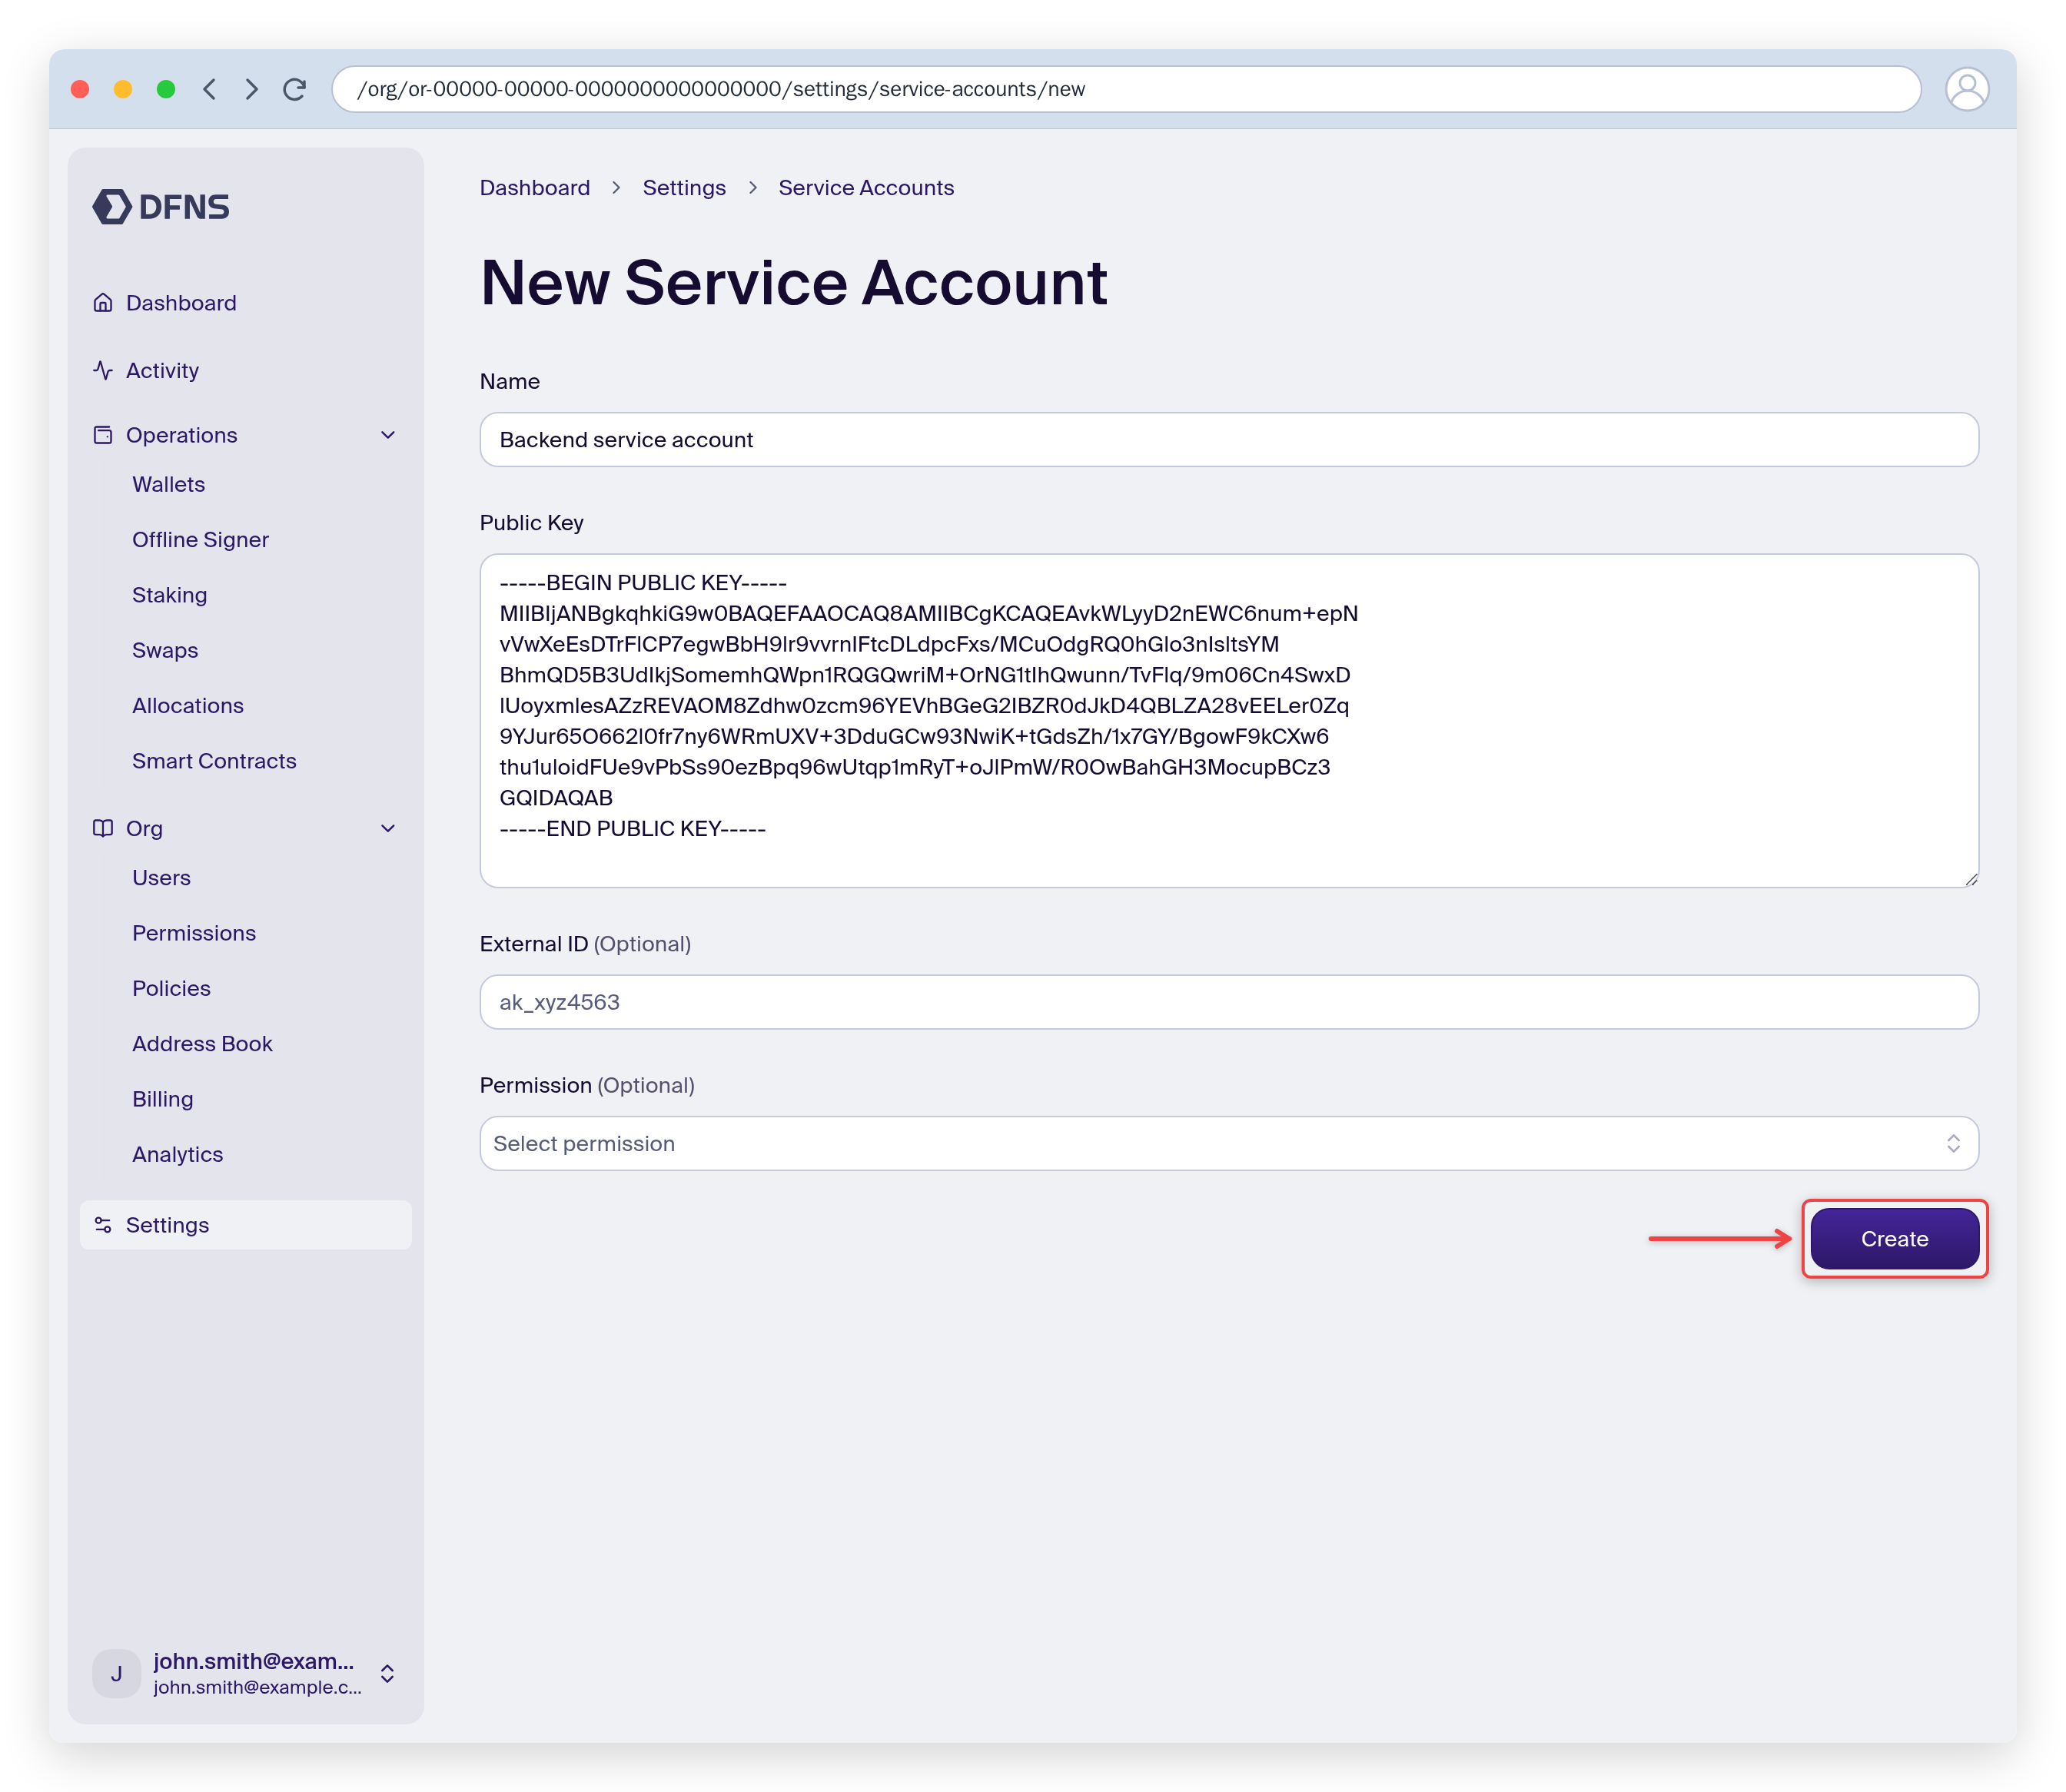Open the Swaps page

[x=165, y=650]
